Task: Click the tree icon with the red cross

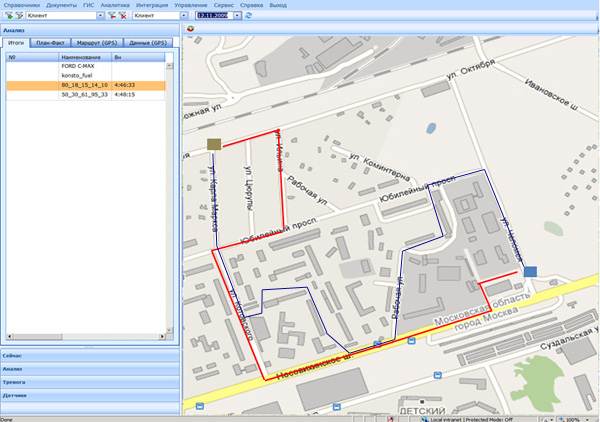Action: pos(122,16)
